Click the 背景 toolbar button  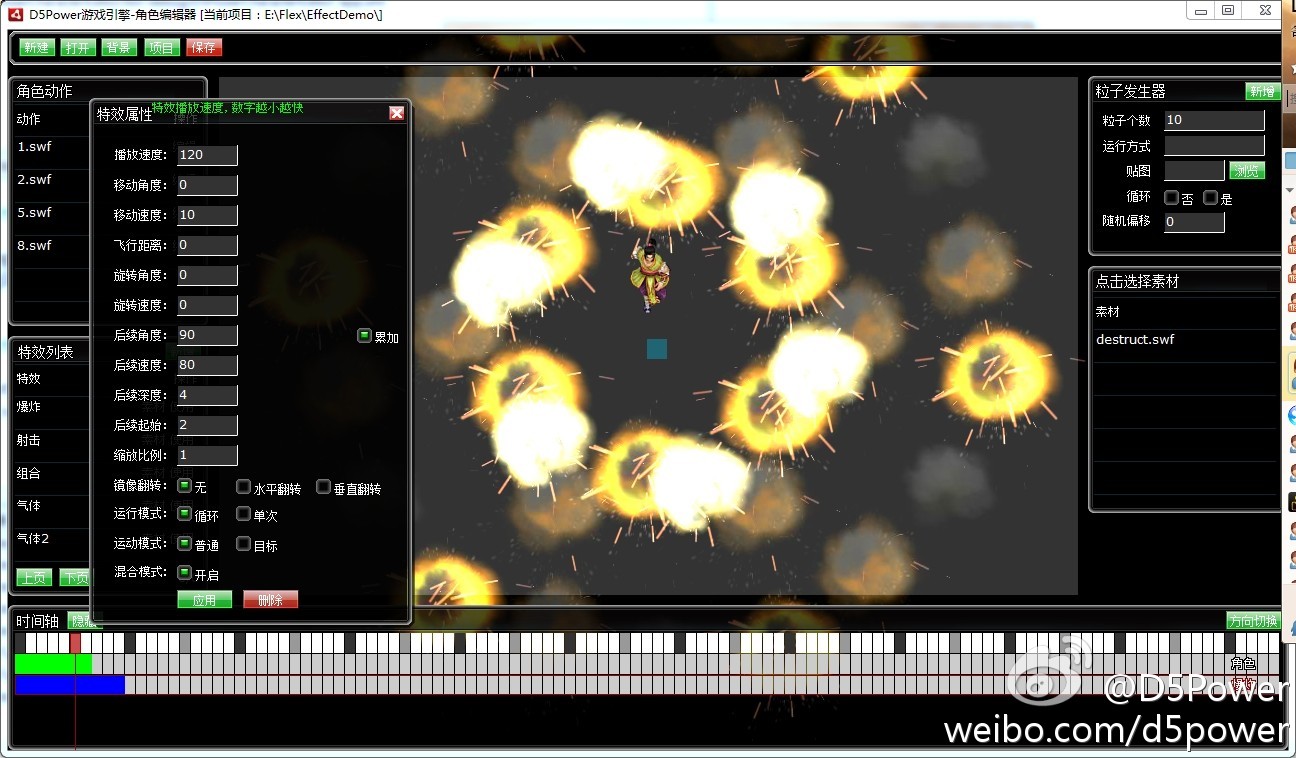tap(119, 47)
